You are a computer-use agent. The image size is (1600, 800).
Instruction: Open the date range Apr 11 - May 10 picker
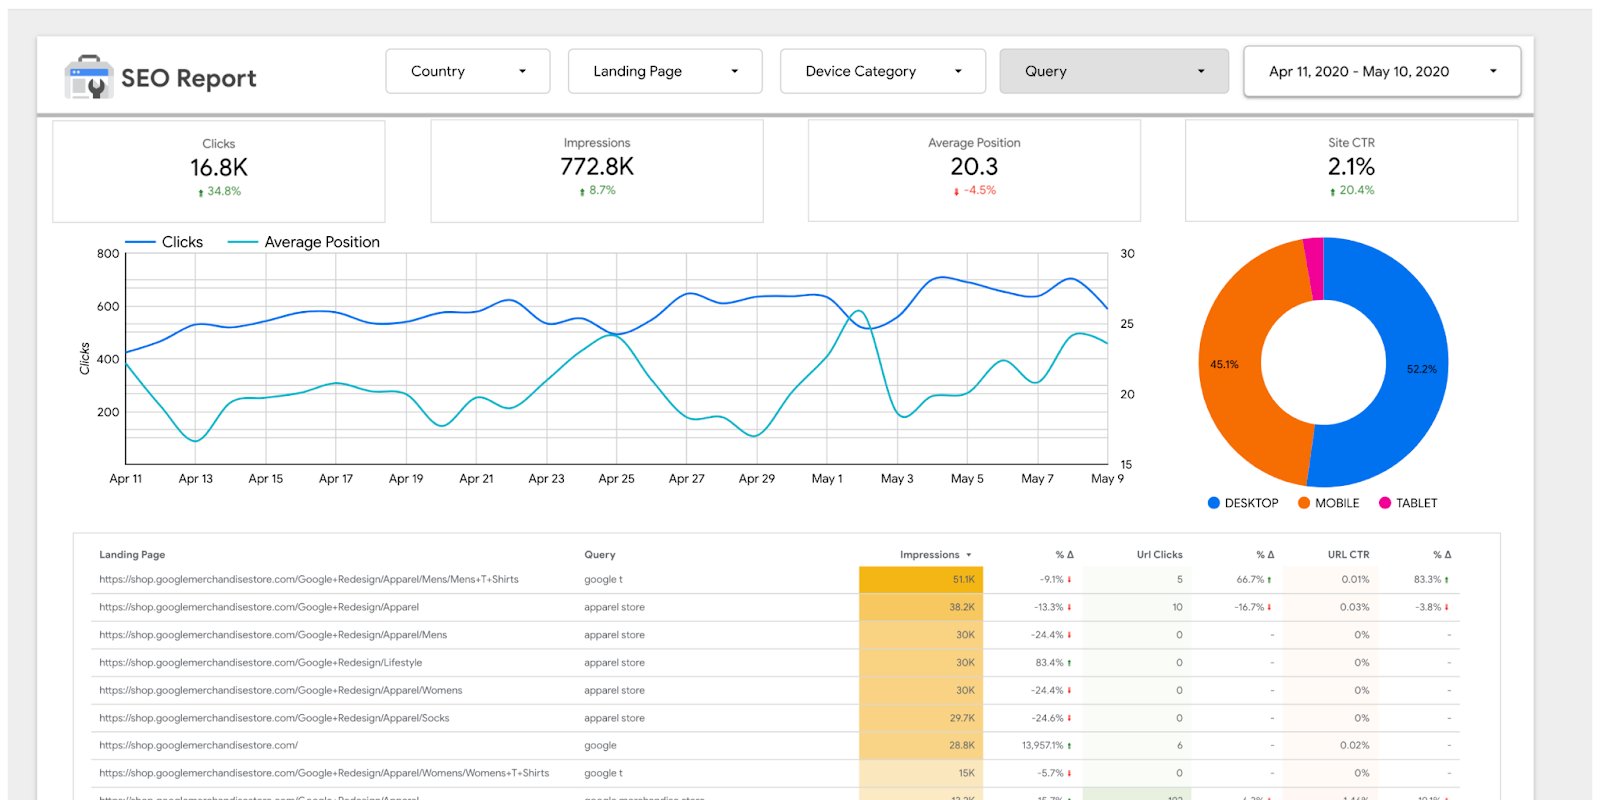click(x=1382, y=71)
